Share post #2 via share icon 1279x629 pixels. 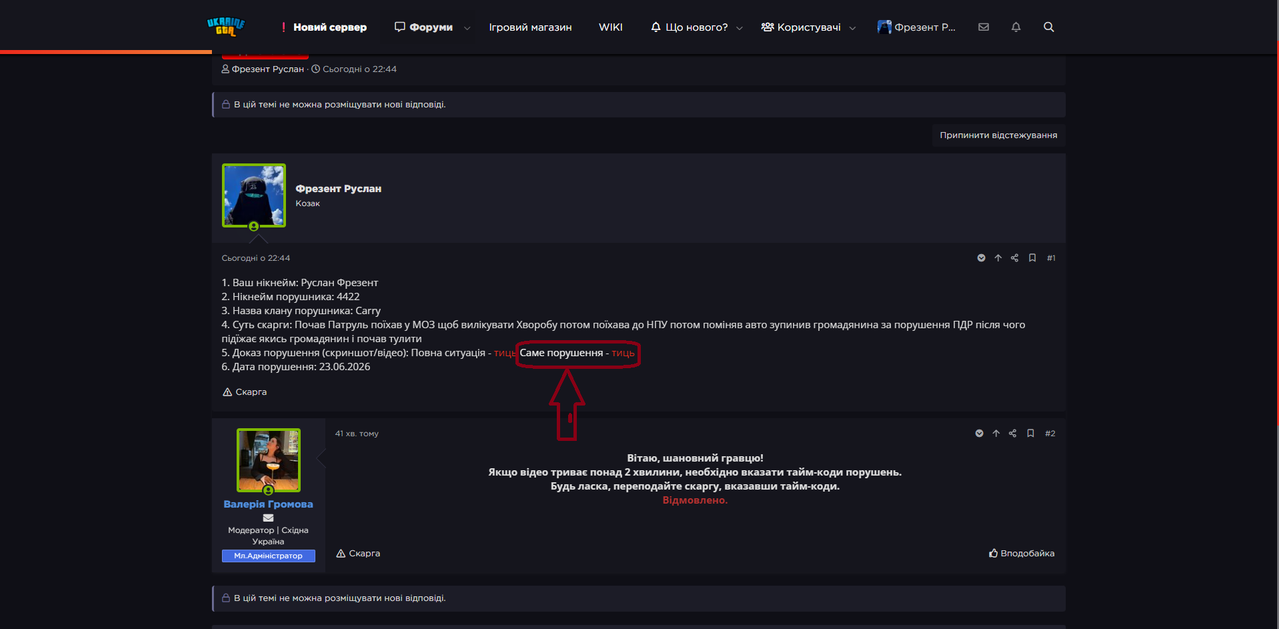1013,433
